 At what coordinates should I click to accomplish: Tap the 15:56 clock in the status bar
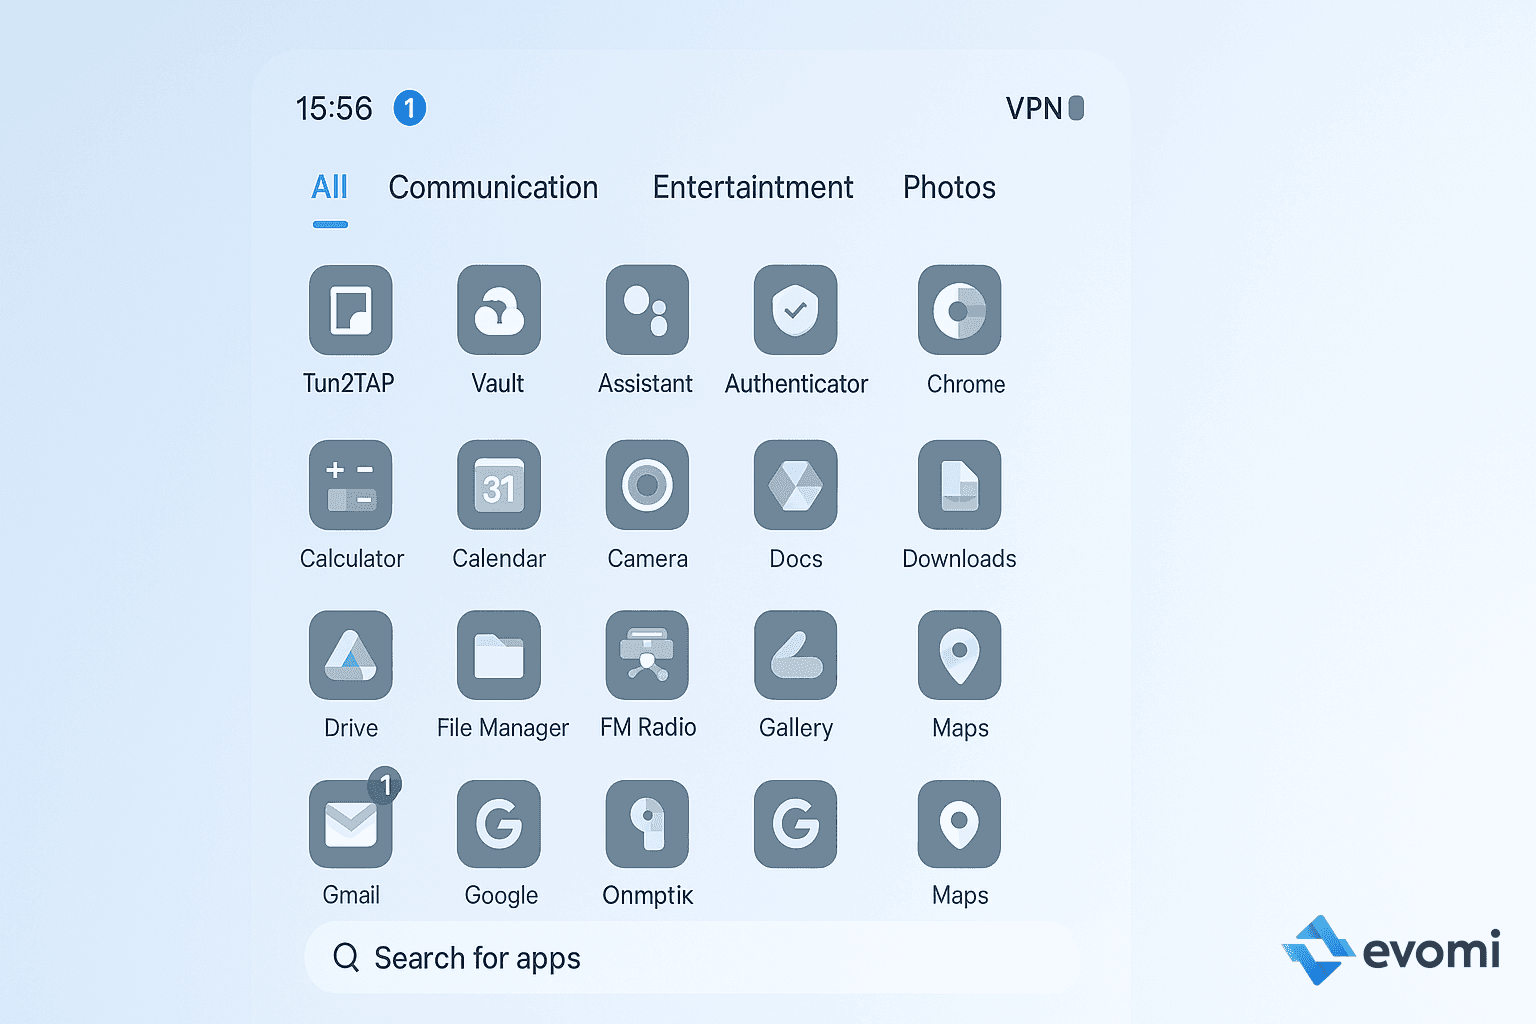click(x=334, y=108)
